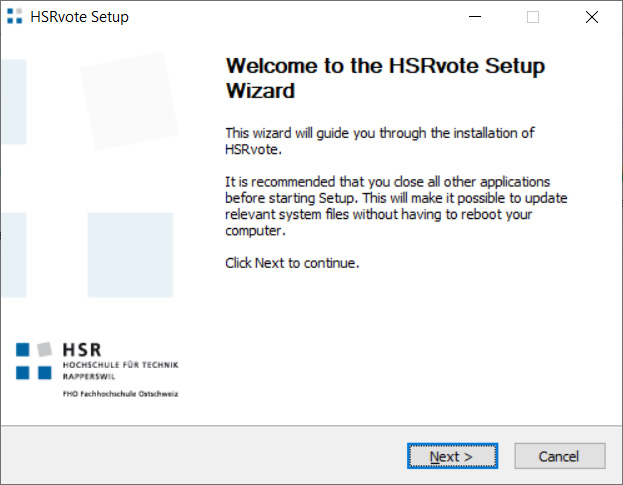The height and width of the screenshot is (485, 623).
Task: Click the gray square in HSR logo
Action: 44,349
